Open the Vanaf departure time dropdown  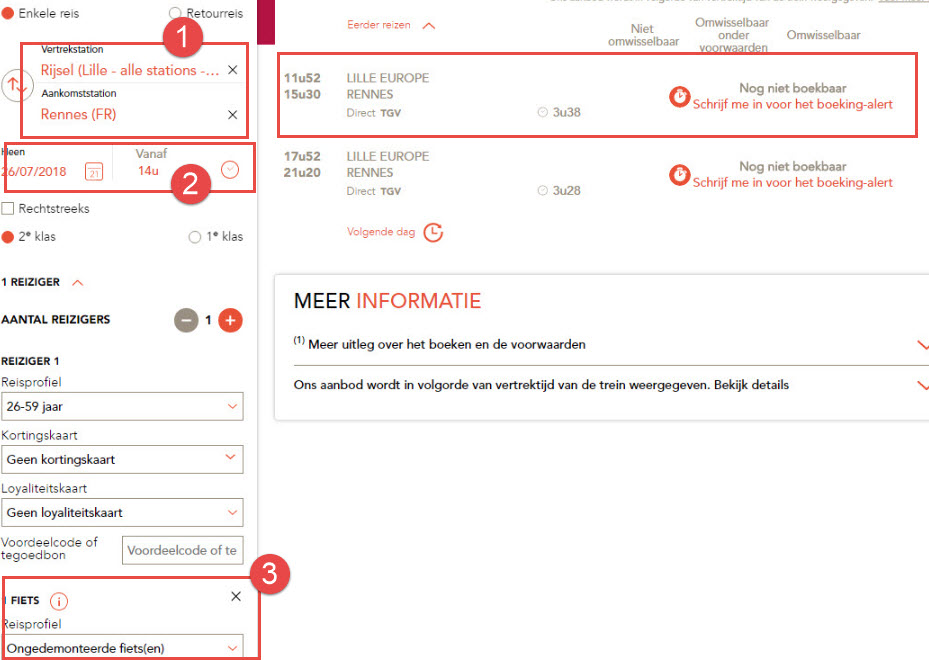point(230,170)
